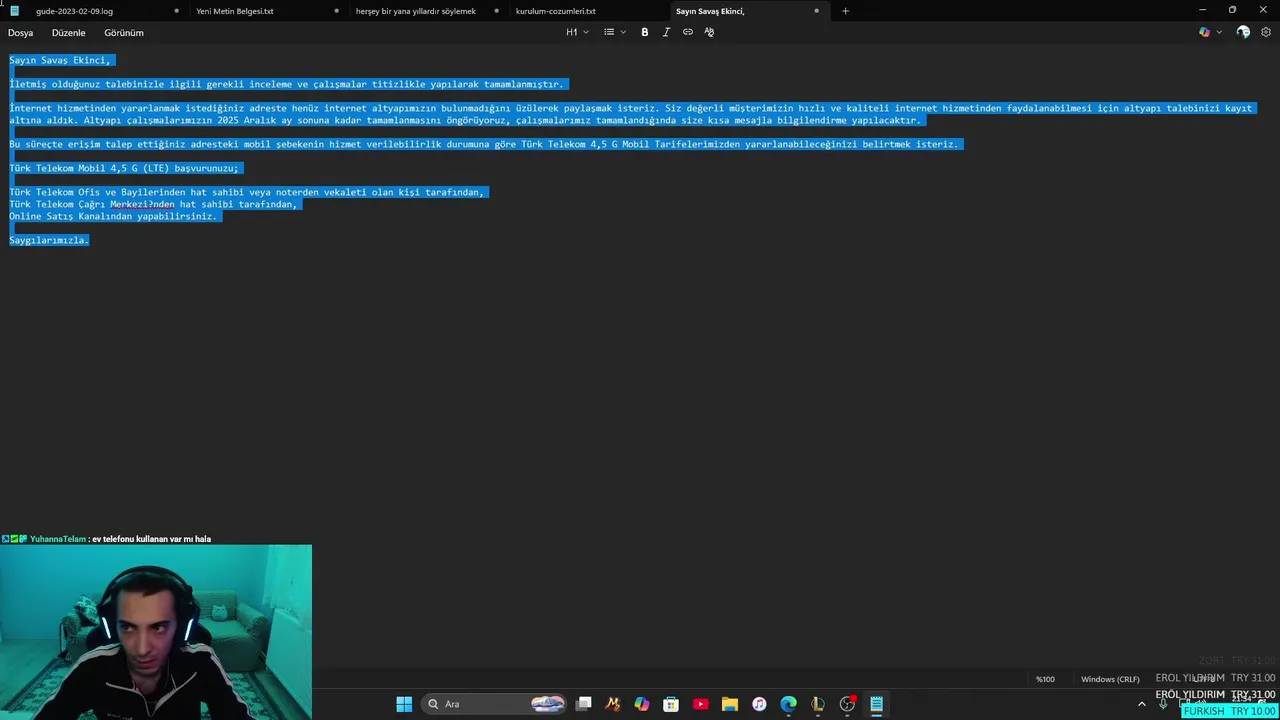The image size is (1280, 720).
Task: Open the account profile picture
Action: [x=1243, y=32]
